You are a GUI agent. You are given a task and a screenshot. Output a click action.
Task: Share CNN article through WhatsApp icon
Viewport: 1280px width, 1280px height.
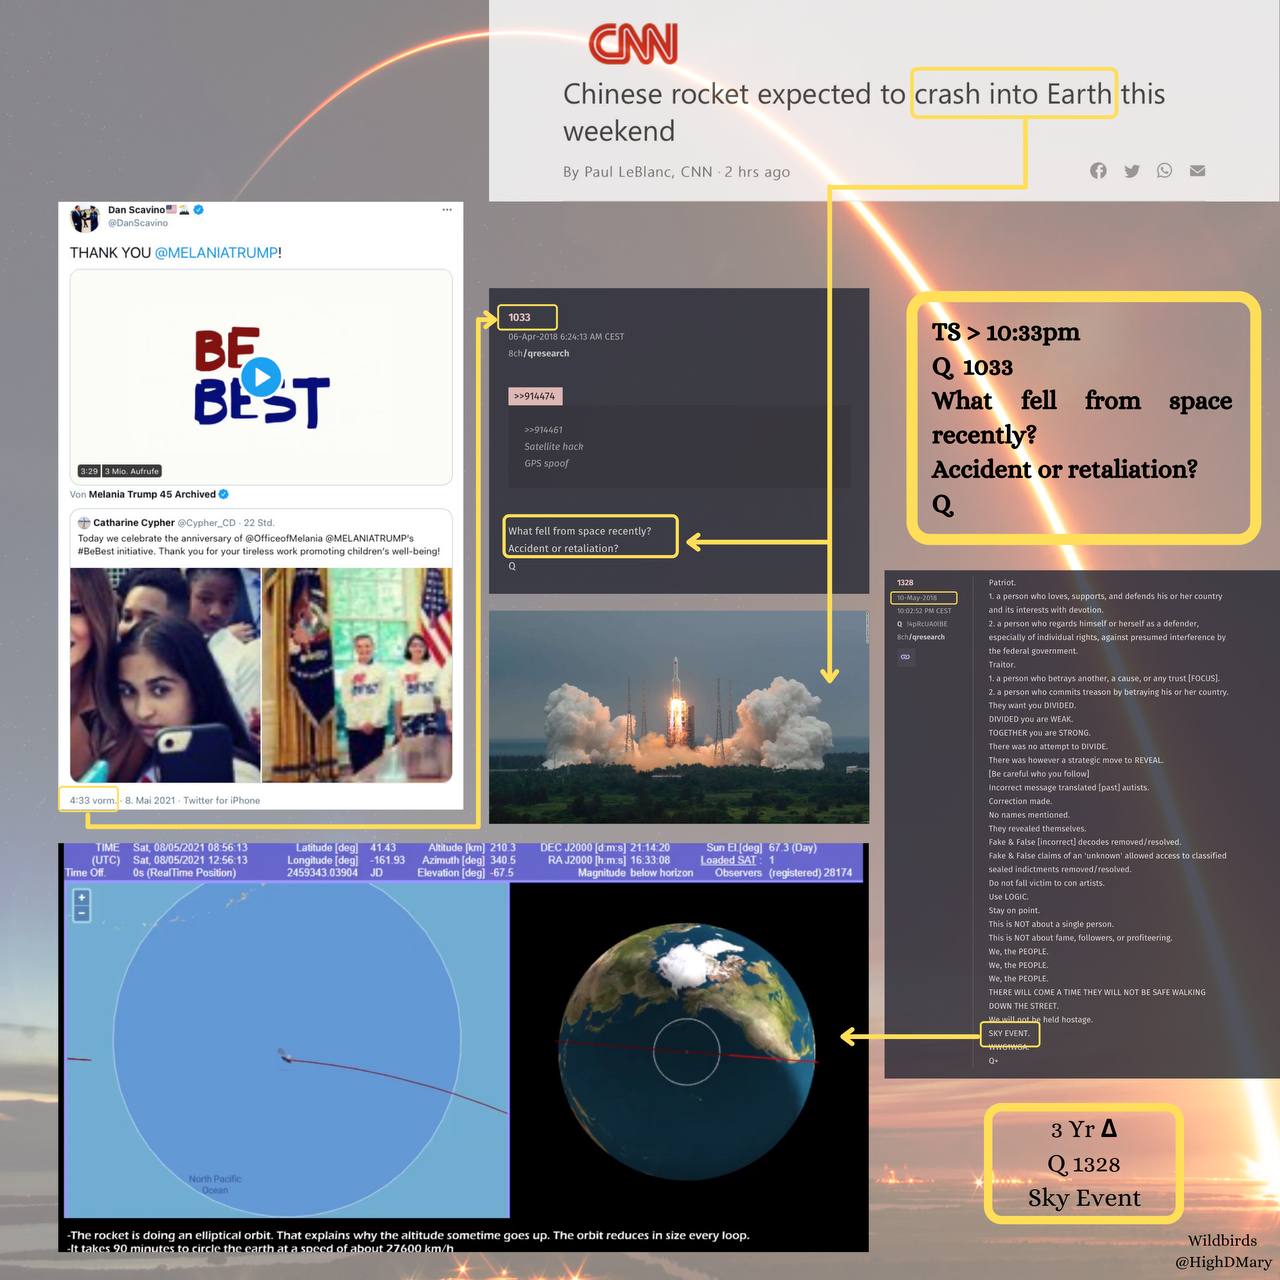coord(1164,171)
